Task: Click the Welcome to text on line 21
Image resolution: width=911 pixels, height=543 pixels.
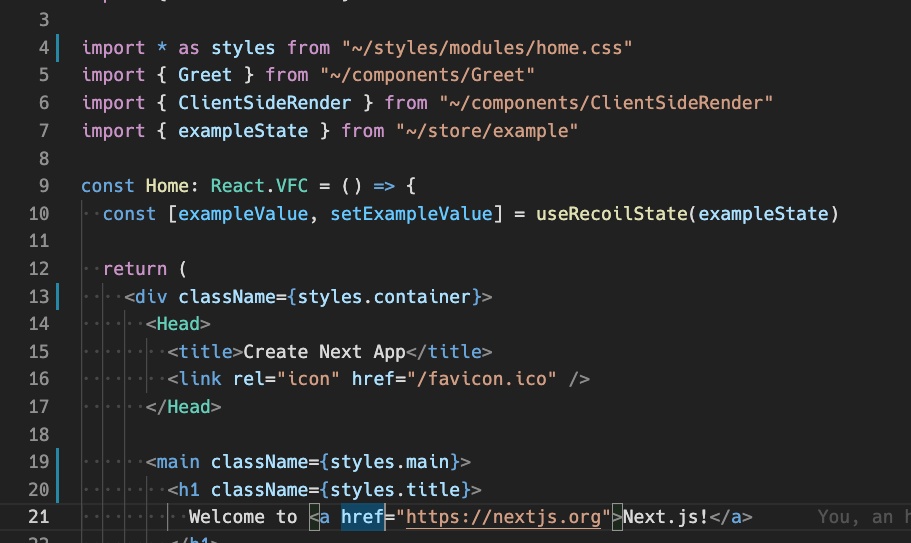Action: point(243,516)
